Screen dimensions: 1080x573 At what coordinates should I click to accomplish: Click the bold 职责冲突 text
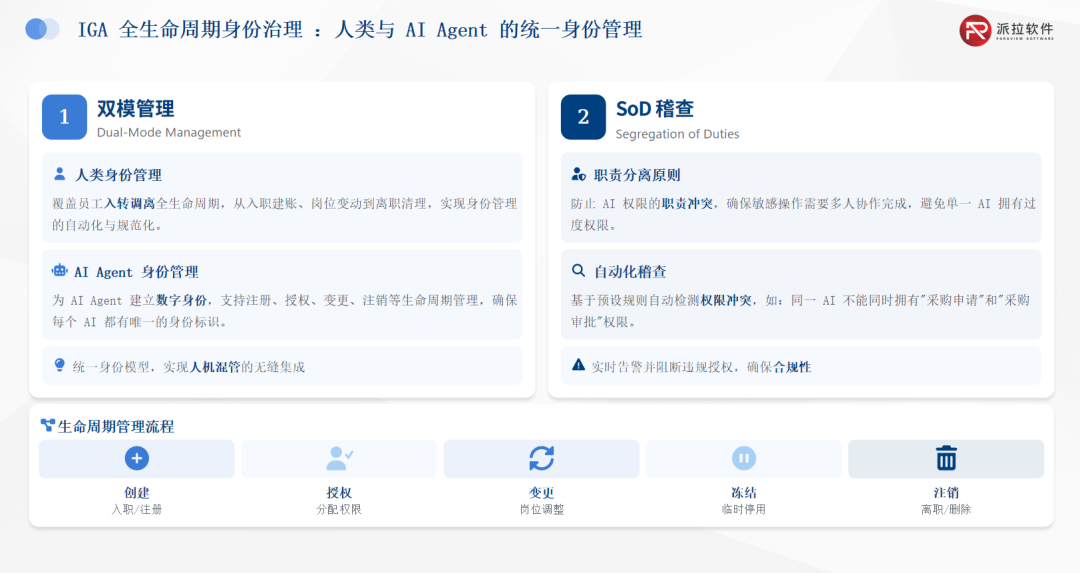(x=687, y=204)
